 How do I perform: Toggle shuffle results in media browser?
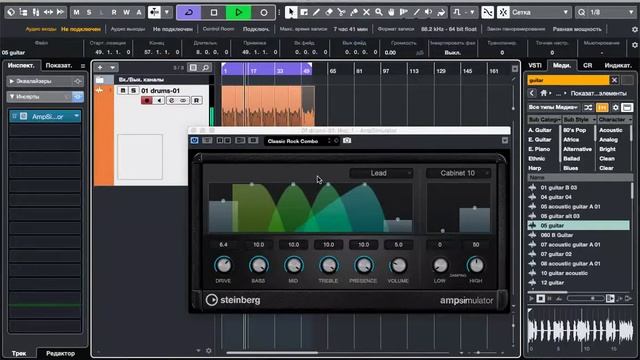(x=588, y=107)
